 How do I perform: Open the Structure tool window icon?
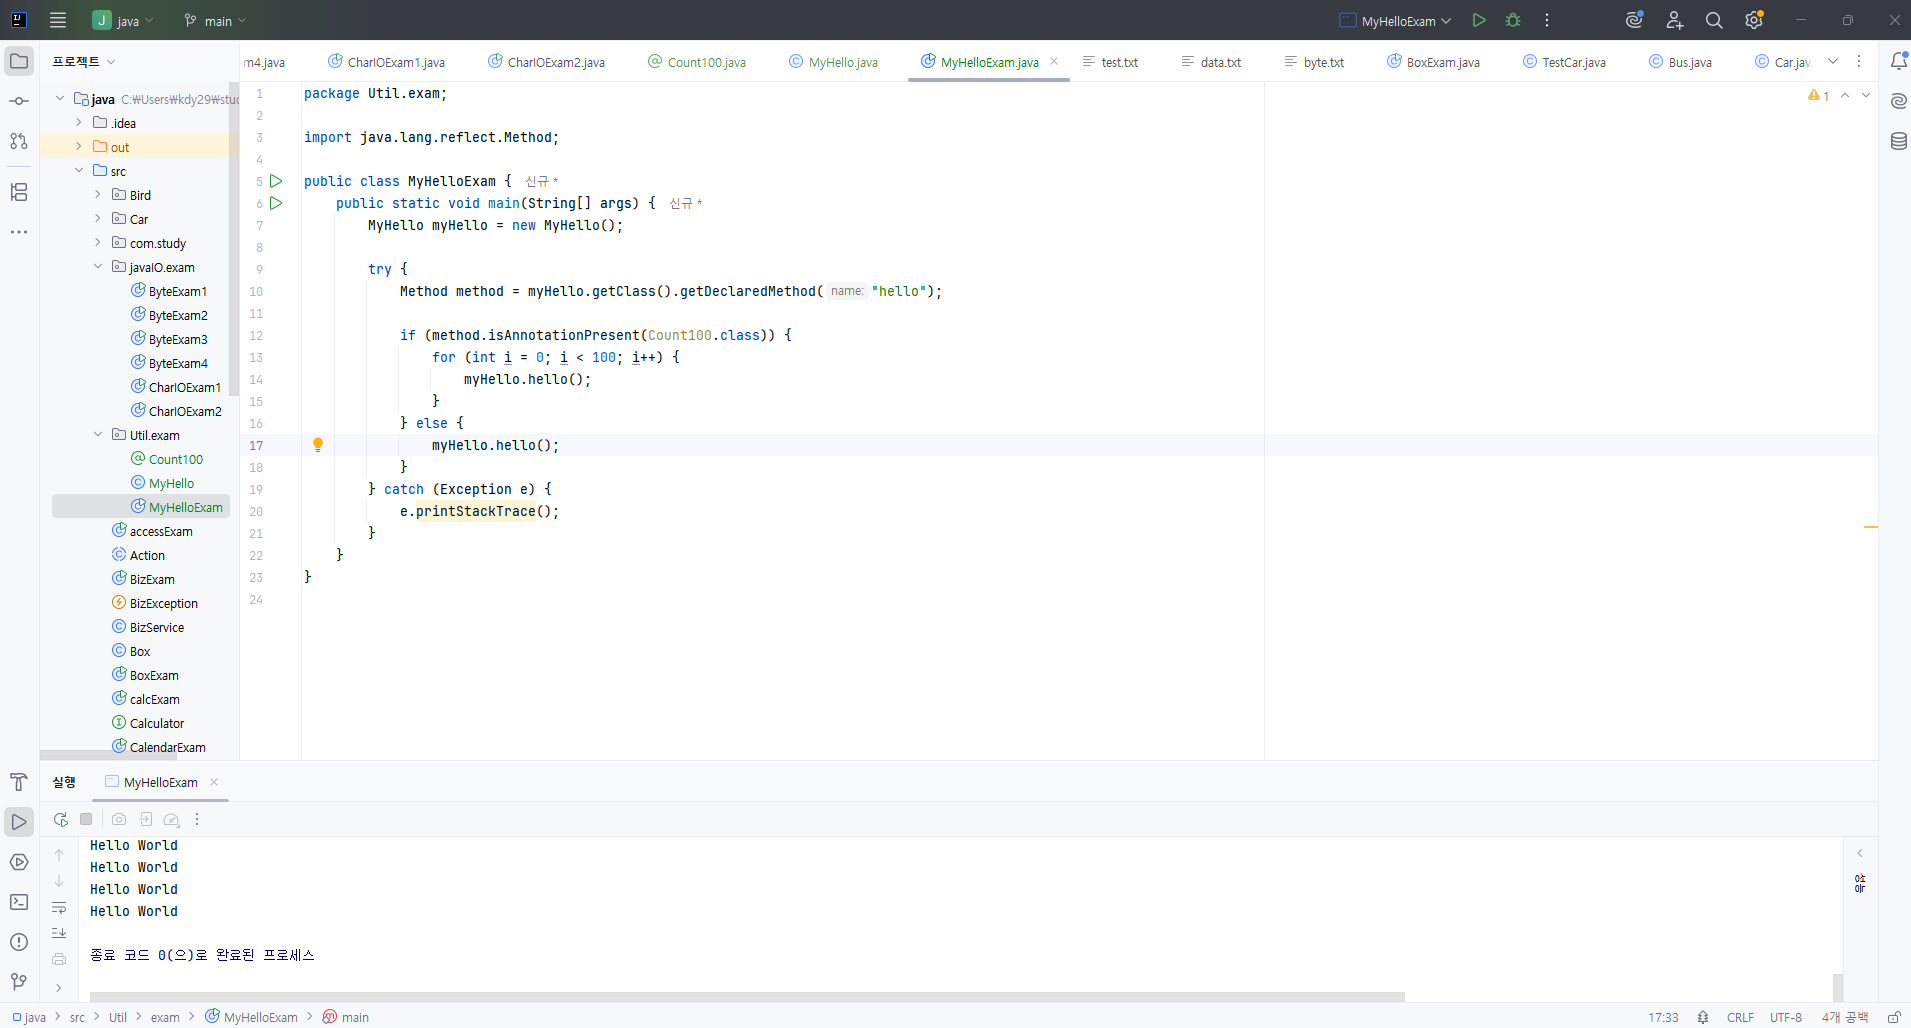19,192
